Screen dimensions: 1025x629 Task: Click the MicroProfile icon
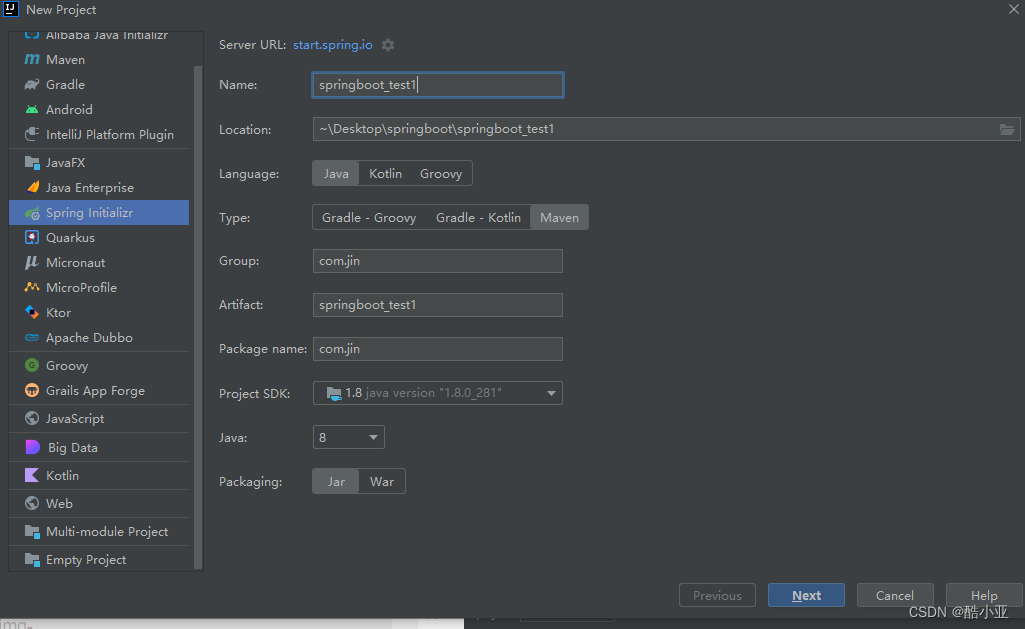[31, 287]
